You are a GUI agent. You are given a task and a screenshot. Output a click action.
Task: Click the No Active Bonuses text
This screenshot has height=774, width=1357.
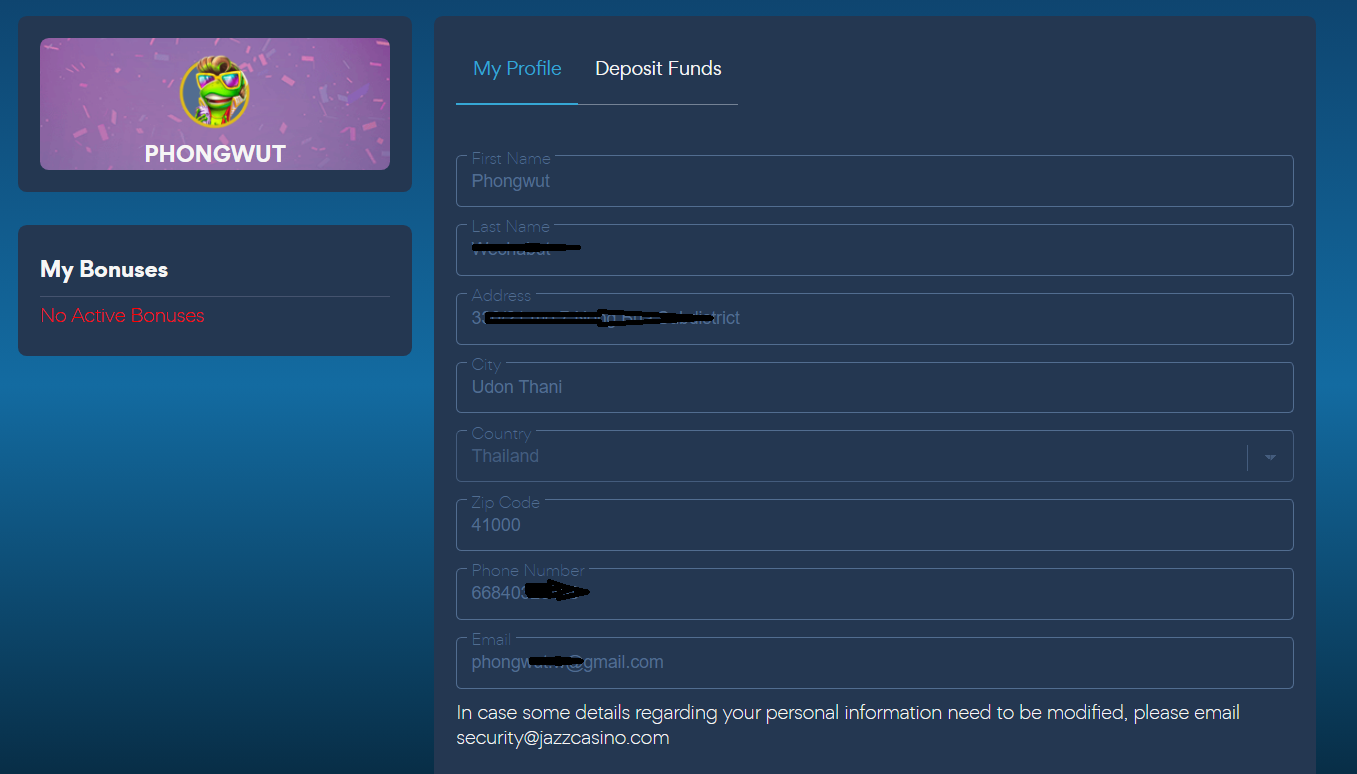click(122, 315)
